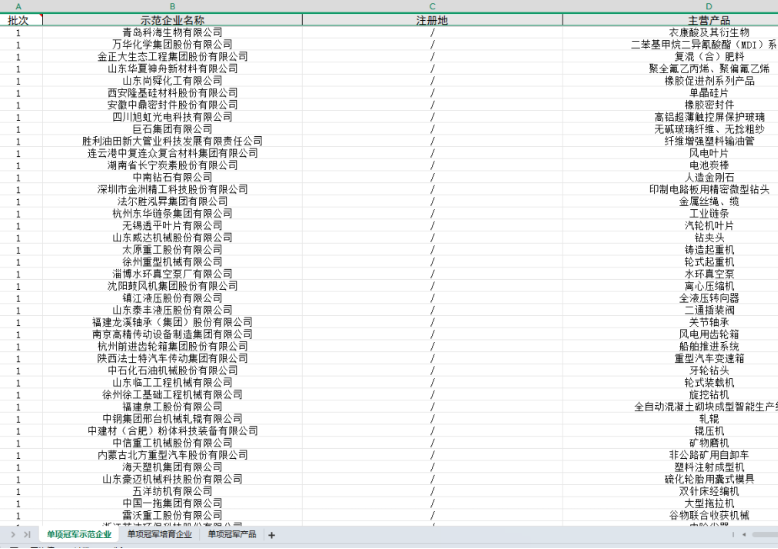The image size is (778, 549).
Task: Select cell 中南钻石有限公司
Action: click(172, 177)
